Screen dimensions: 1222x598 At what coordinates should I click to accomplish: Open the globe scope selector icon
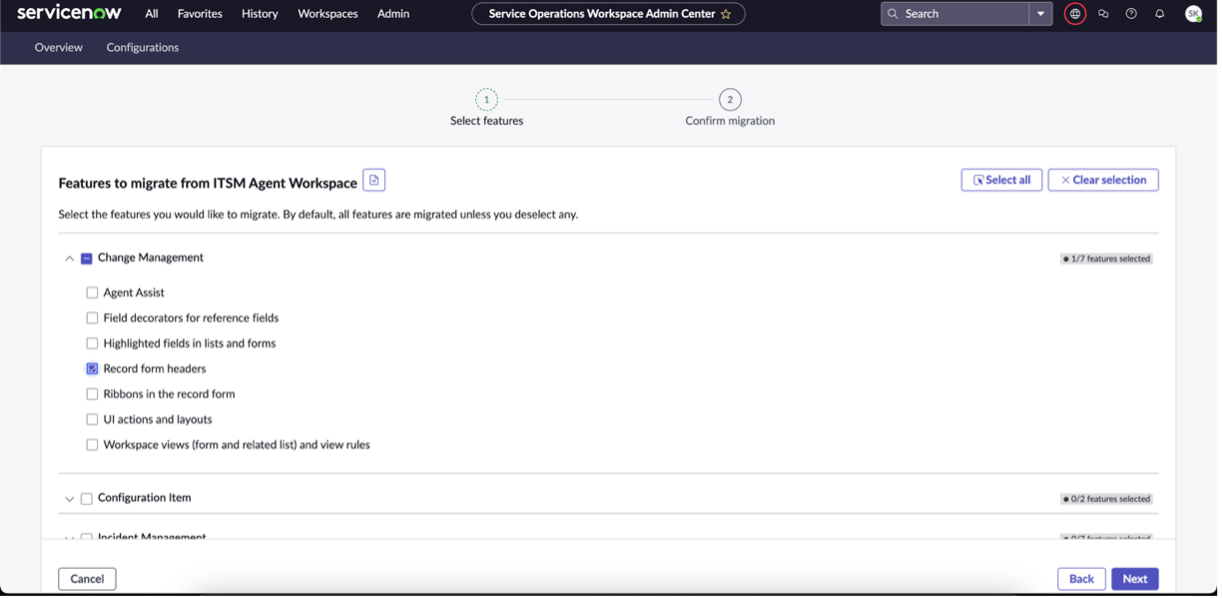click(1075, 14)
